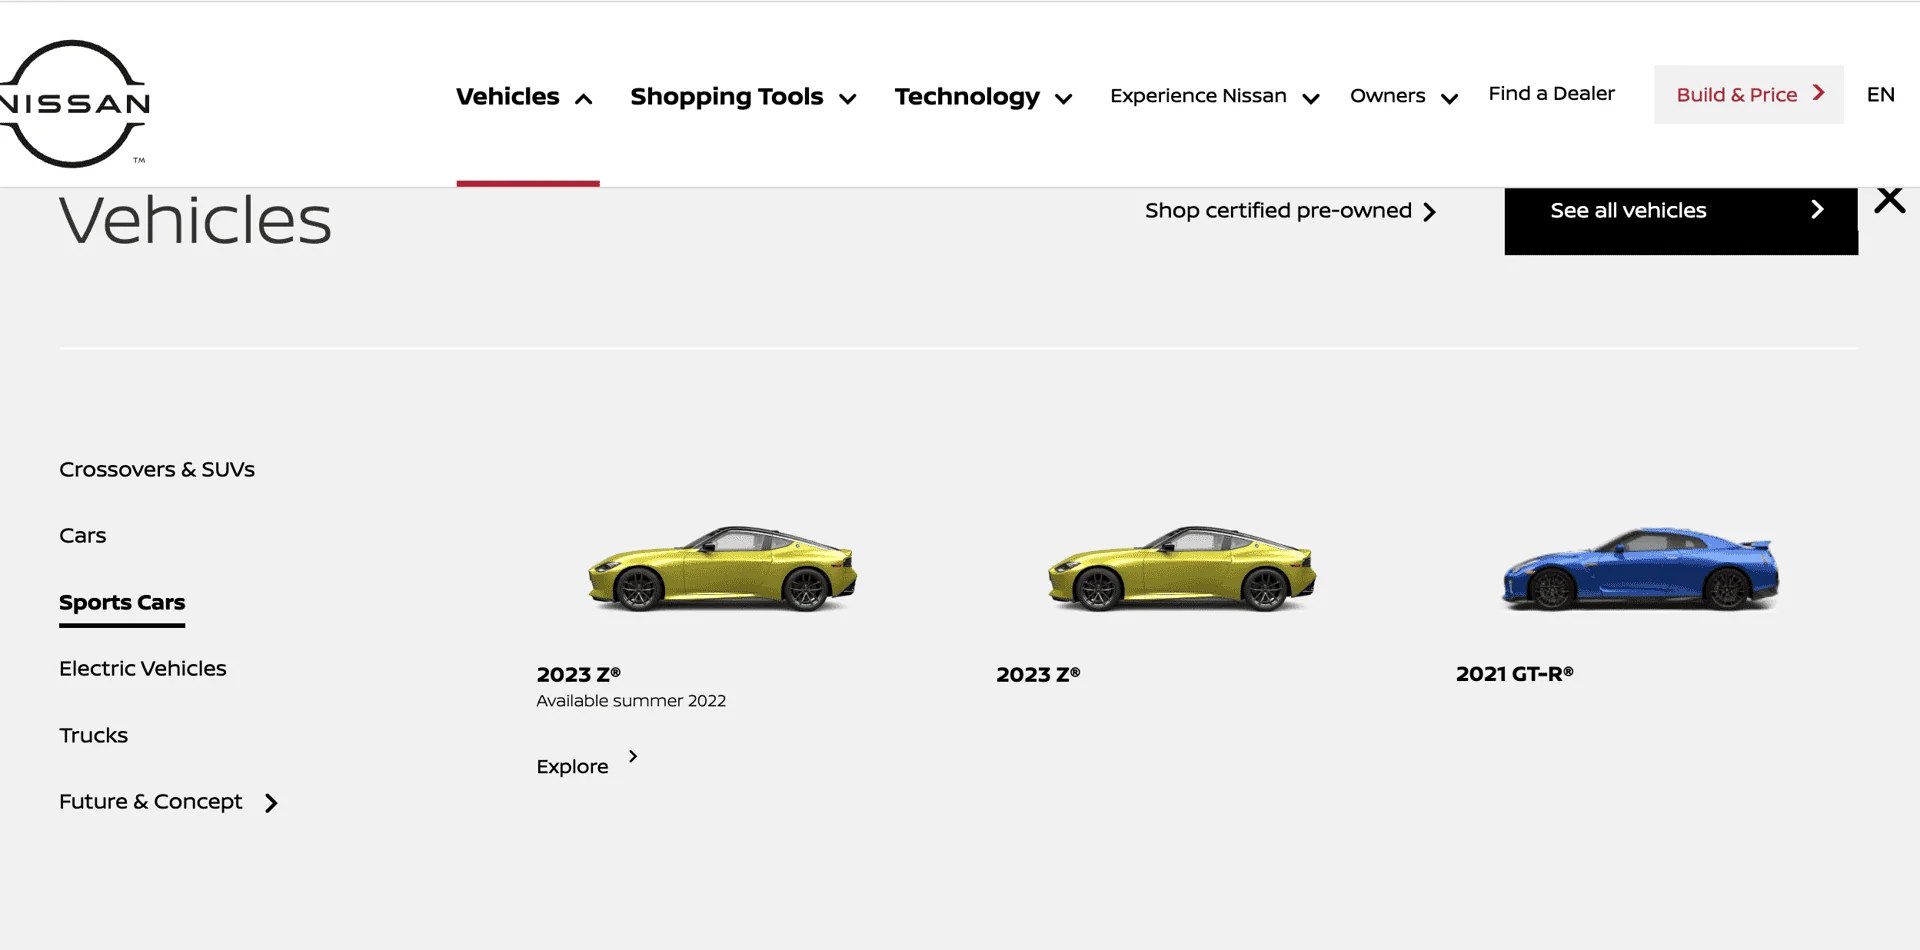Click Explore link under 2023 Z

pyautogui.click(x=572, y=767)
